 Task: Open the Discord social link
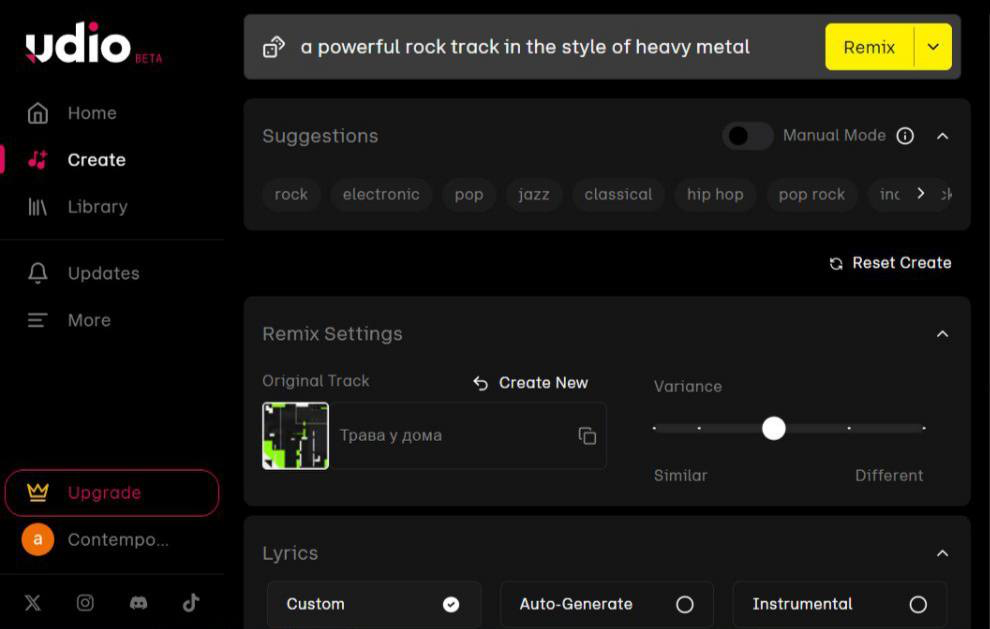click(x=139, y=602)
